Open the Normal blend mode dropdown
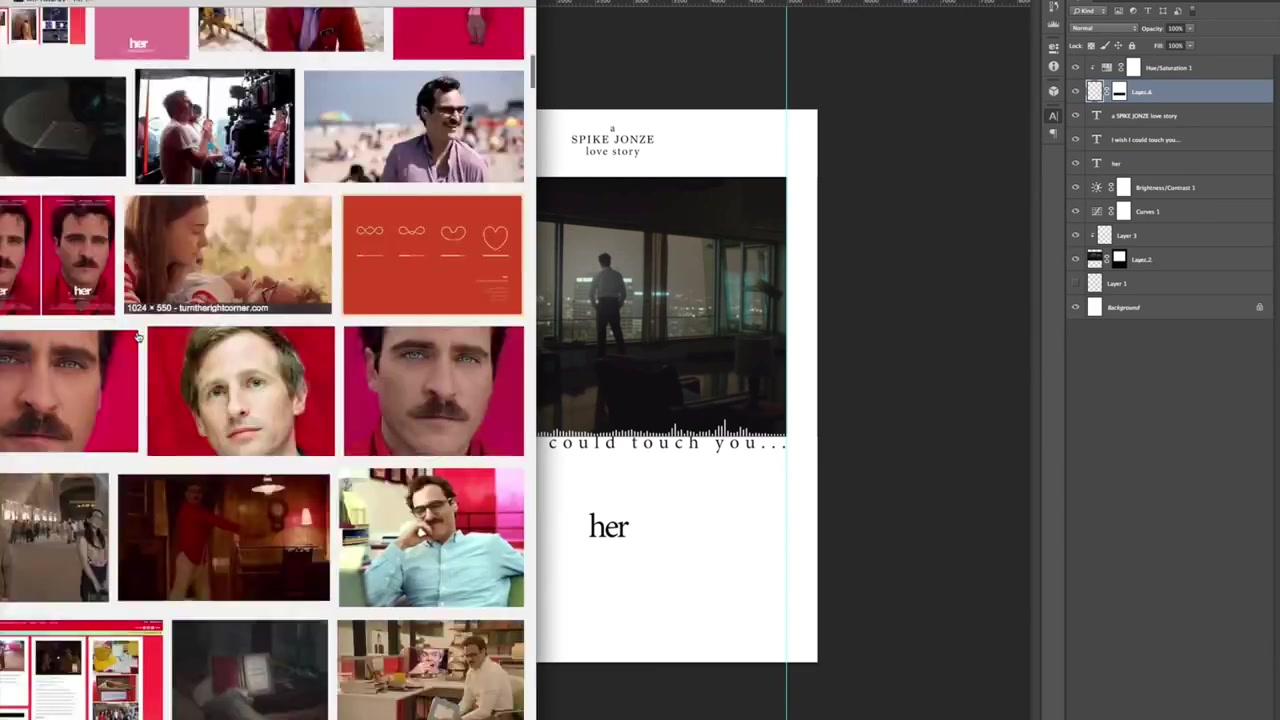 coord(1104,28)
